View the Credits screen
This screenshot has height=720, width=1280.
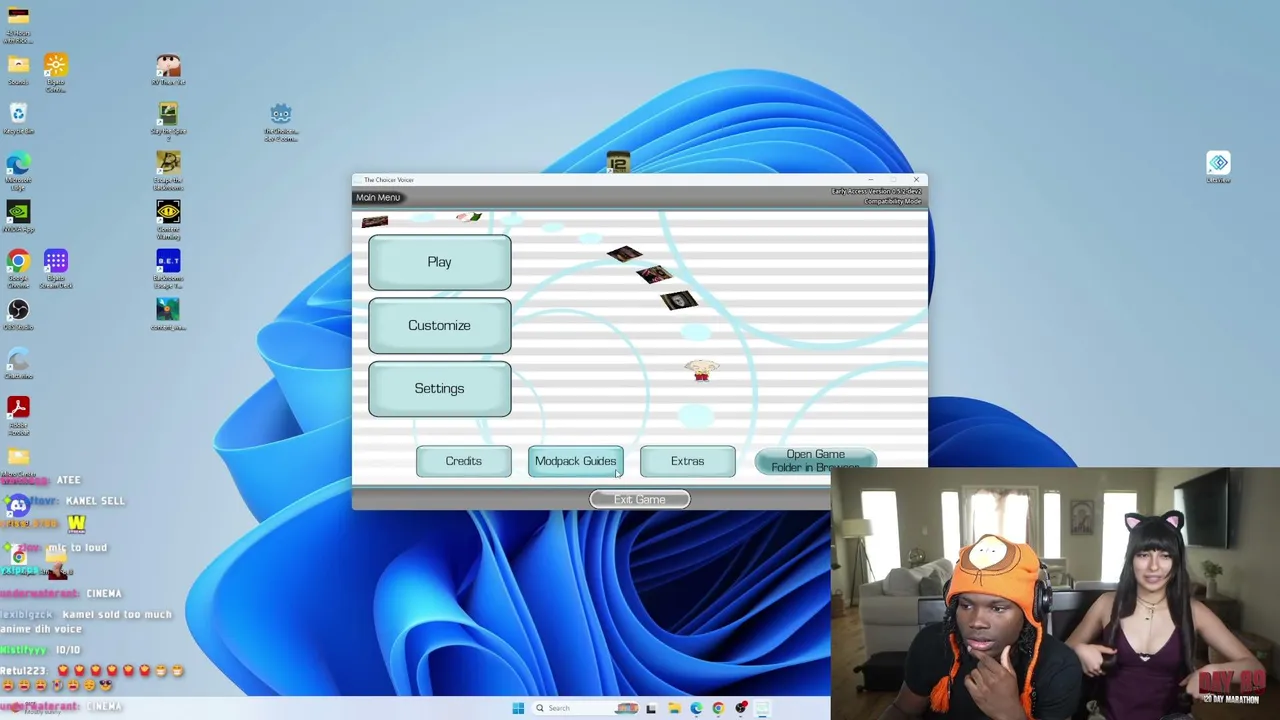pyautogui.click(x=463, y=461)
